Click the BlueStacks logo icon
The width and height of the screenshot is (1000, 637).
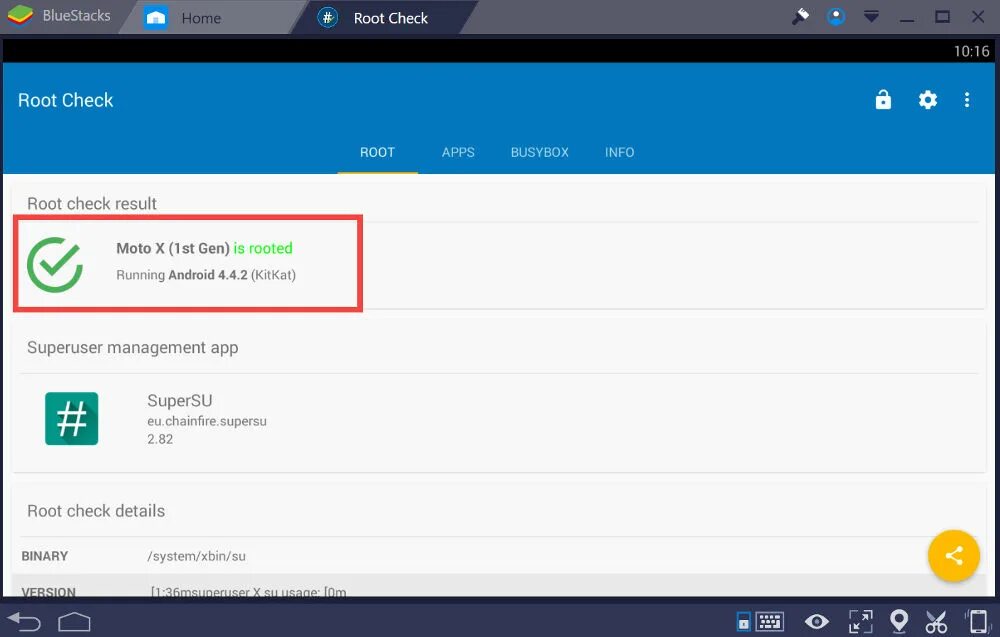click(20, 15)
